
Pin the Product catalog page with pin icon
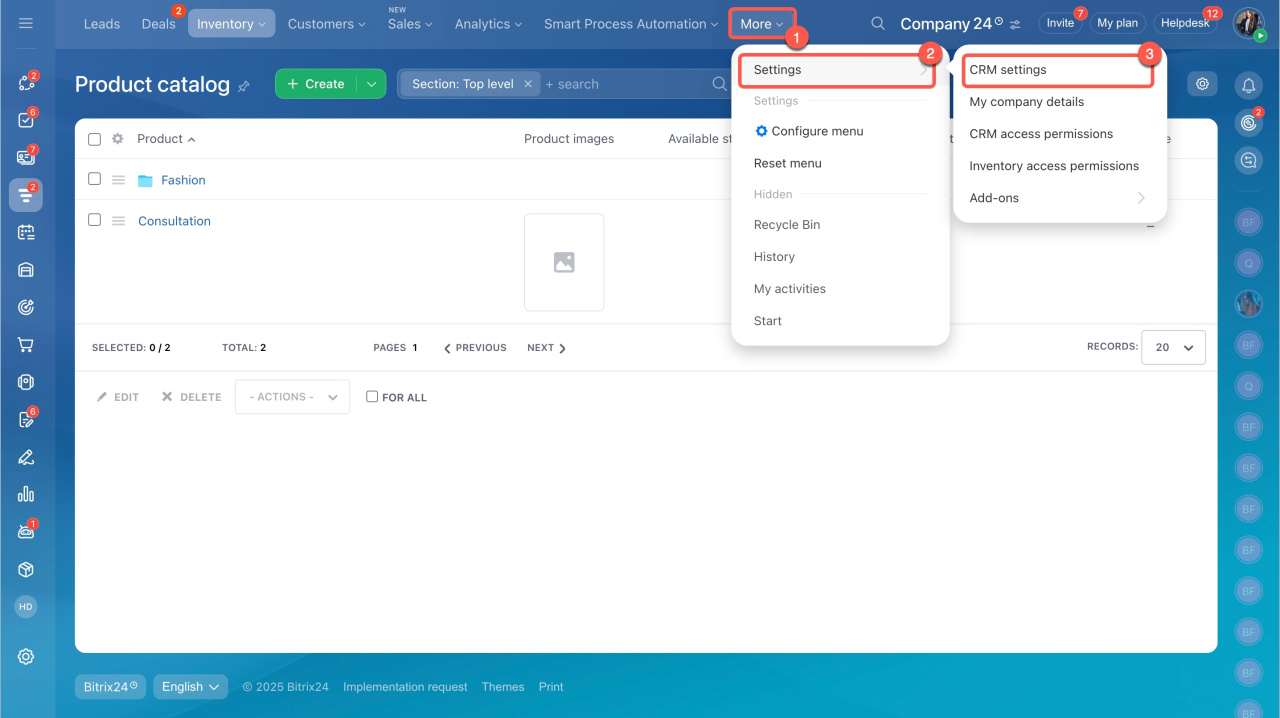244,87
